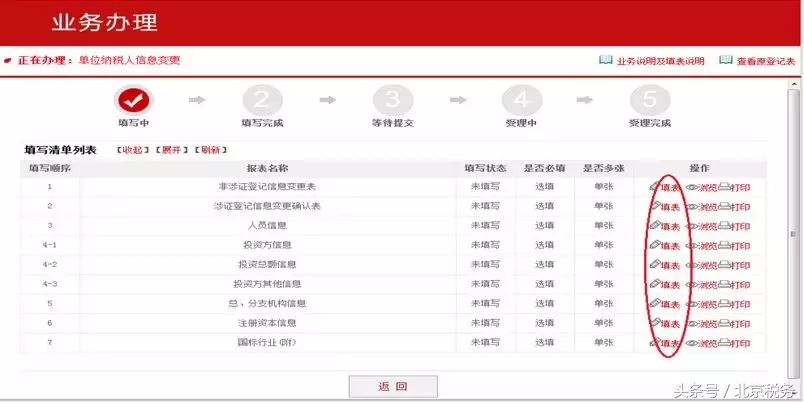This screenshot has height=404, width=804.
Task: Collapse the list with 收起
Action: pyautogui.click(x=132, y=150)
